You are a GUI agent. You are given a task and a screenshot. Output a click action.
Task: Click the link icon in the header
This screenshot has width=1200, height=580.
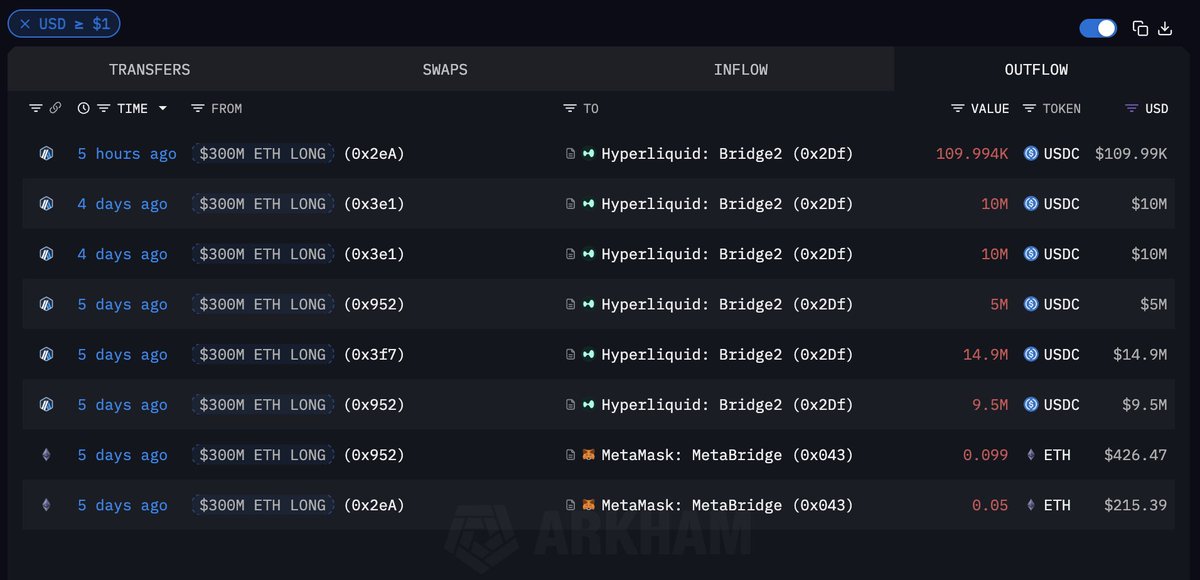[56, 108]
